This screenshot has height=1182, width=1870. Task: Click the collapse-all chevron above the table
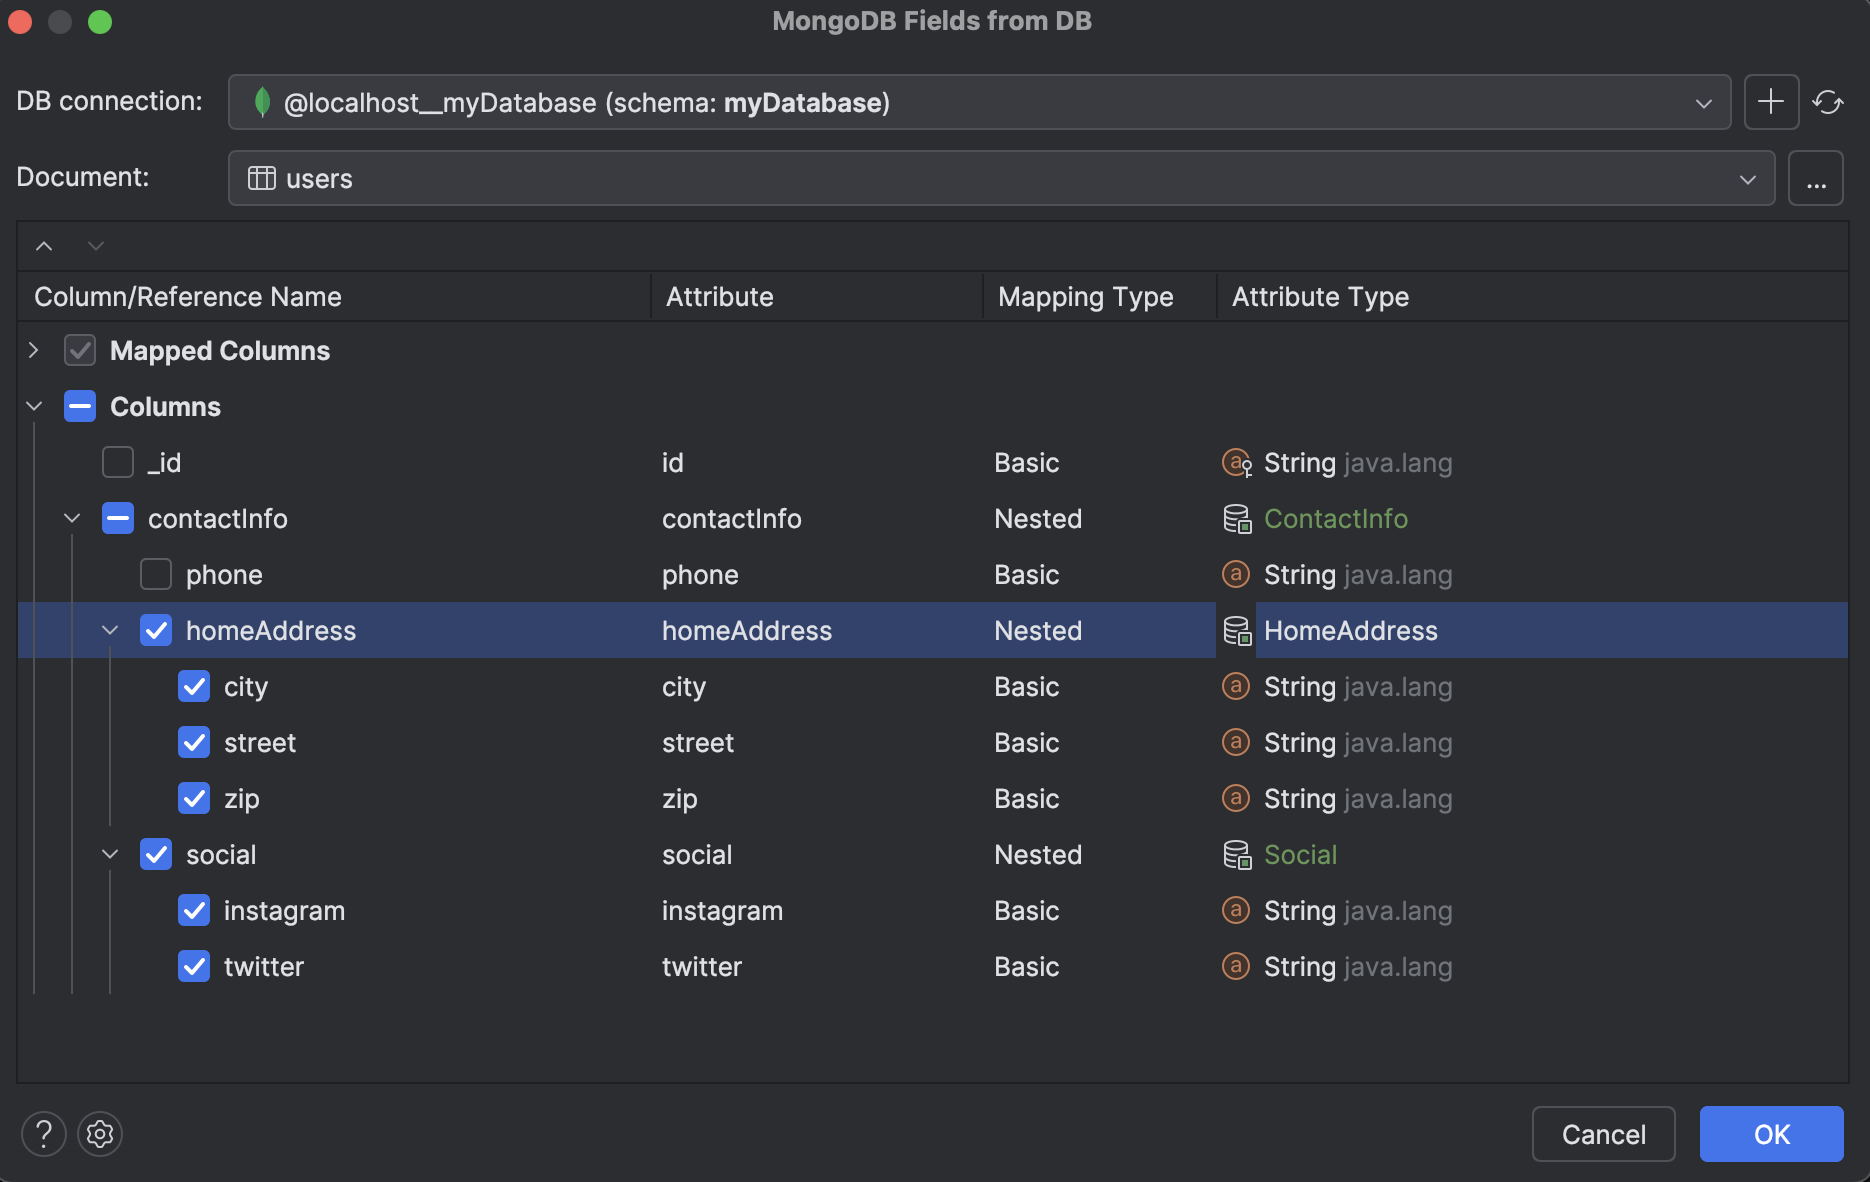click(43, 245)
